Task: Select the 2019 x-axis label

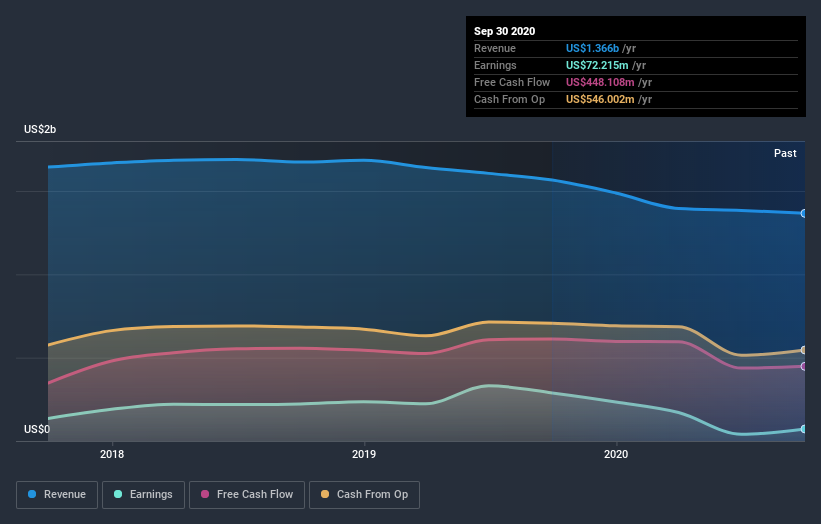Action: (364, 454)
